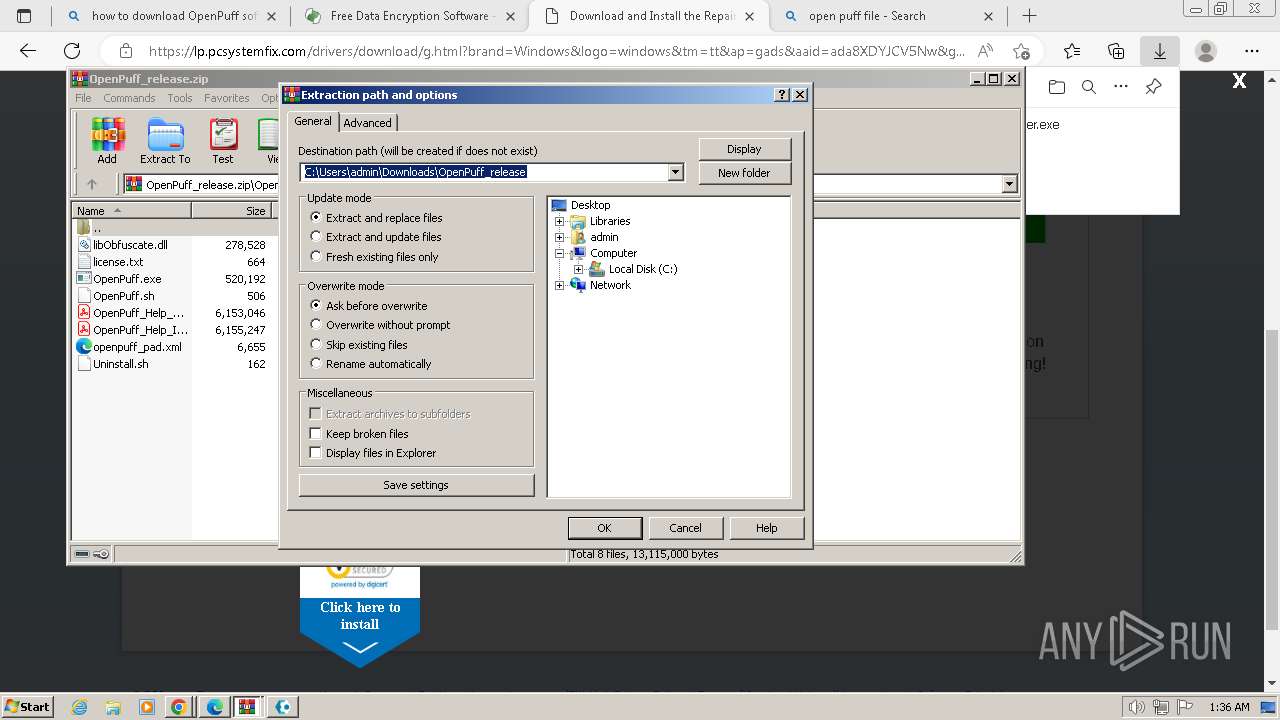Select Ask before overwrite option
Image resolution: width=1280 pixels, height=720 pixels.
click(369, 306)
